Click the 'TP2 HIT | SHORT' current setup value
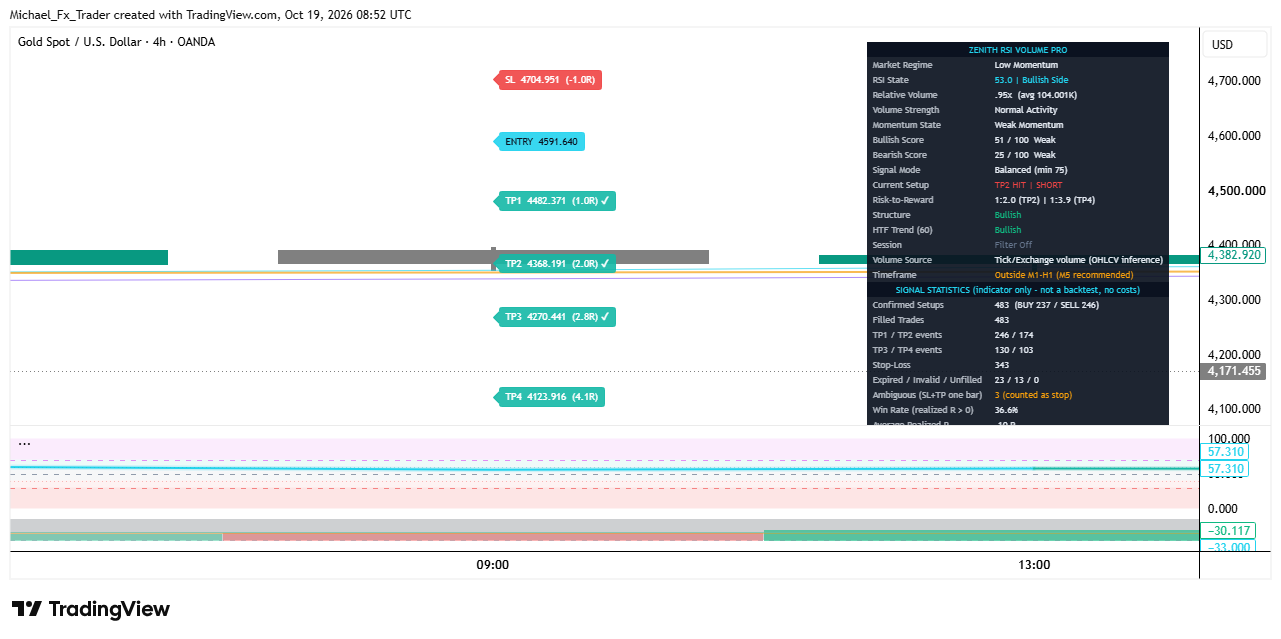This screenshot has height=639, width=1281. (x=1028, y=185)
